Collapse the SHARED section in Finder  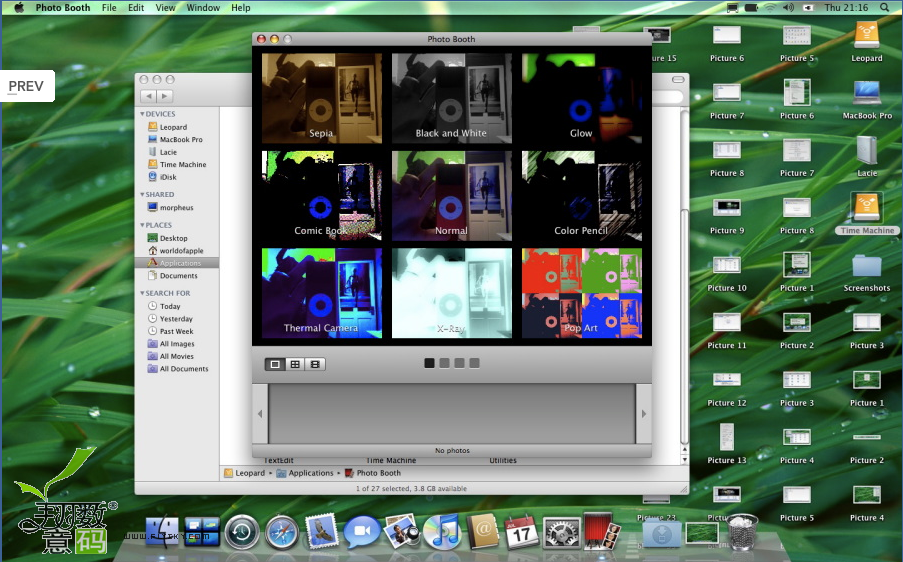(x=142, y=195)
